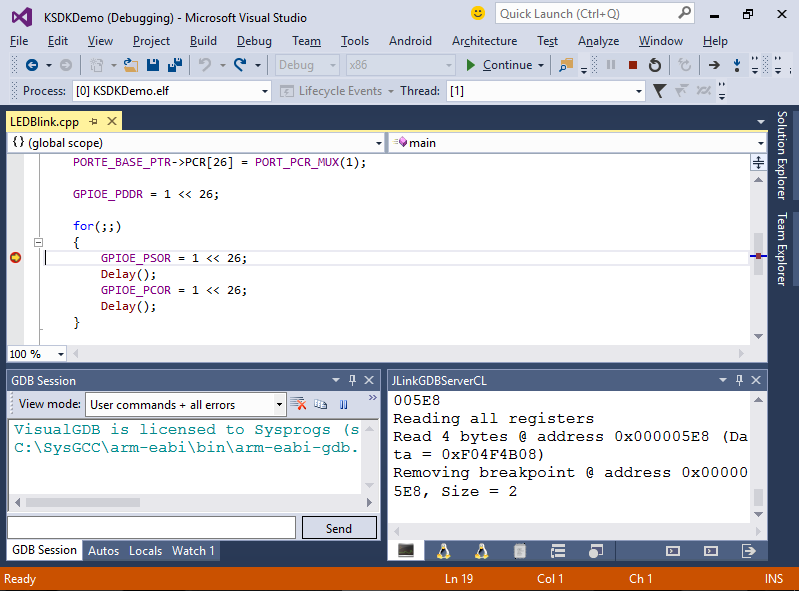
Task: Pause GDB Session output with the pause icon
Action: [x=343, y=405]
